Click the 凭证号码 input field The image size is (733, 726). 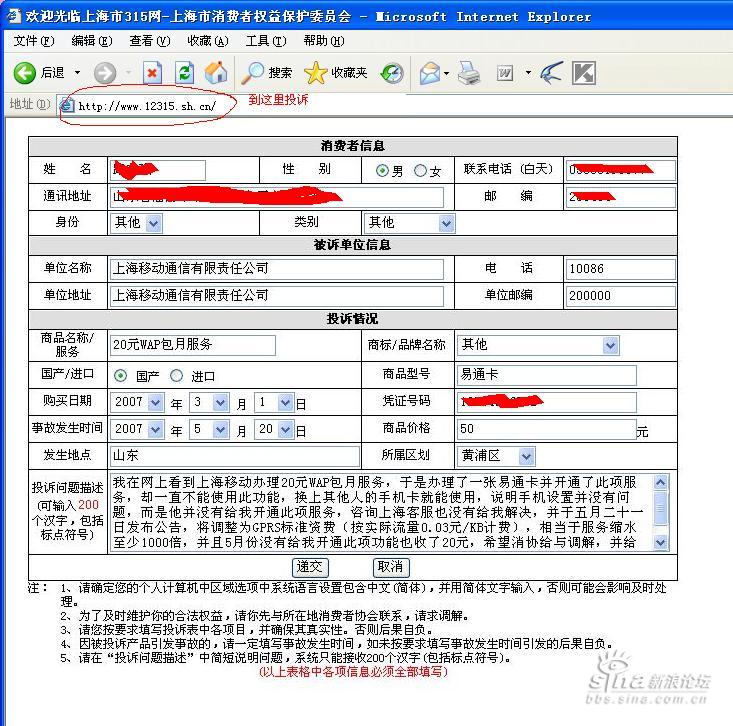click(x=546, y=402)
